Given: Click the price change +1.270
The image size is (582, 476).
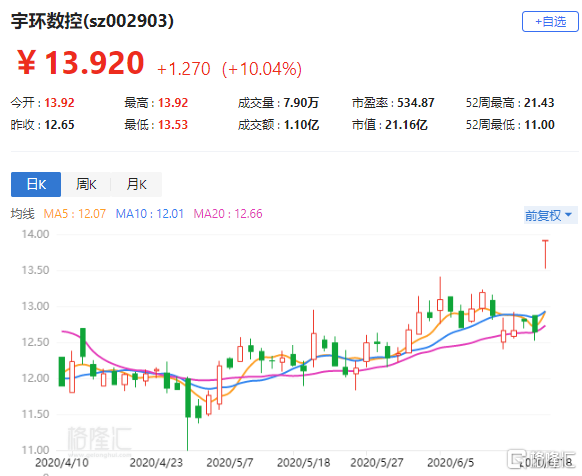Looking at the screenshot, I should point(184,69).
